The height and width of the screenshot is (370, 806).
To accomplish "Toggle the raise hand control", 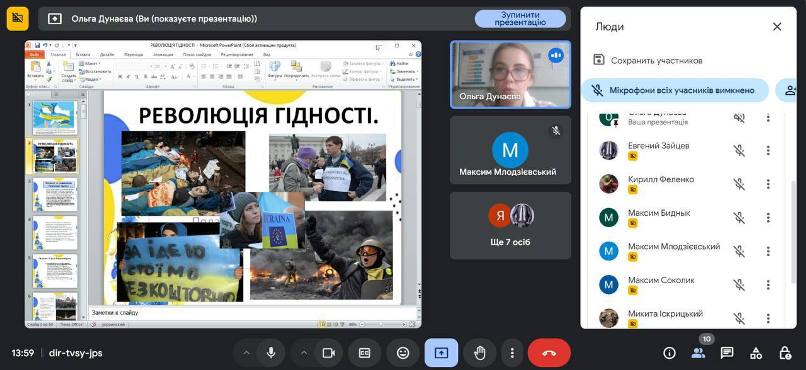I will click(x=480, y=353).
